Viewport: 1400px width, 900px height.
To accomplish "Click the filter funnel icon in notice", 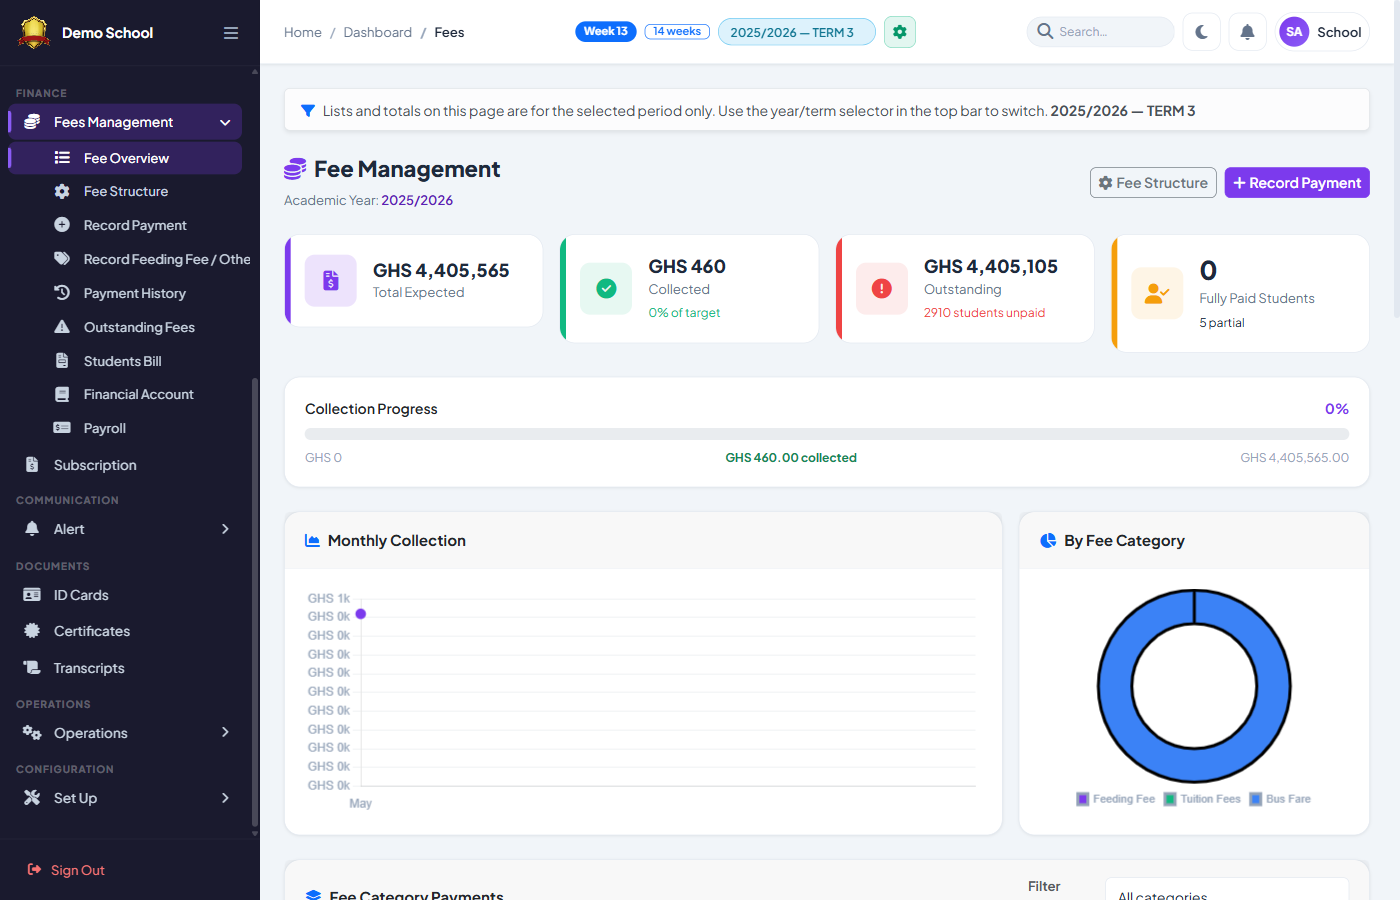I will coord(308,111).
